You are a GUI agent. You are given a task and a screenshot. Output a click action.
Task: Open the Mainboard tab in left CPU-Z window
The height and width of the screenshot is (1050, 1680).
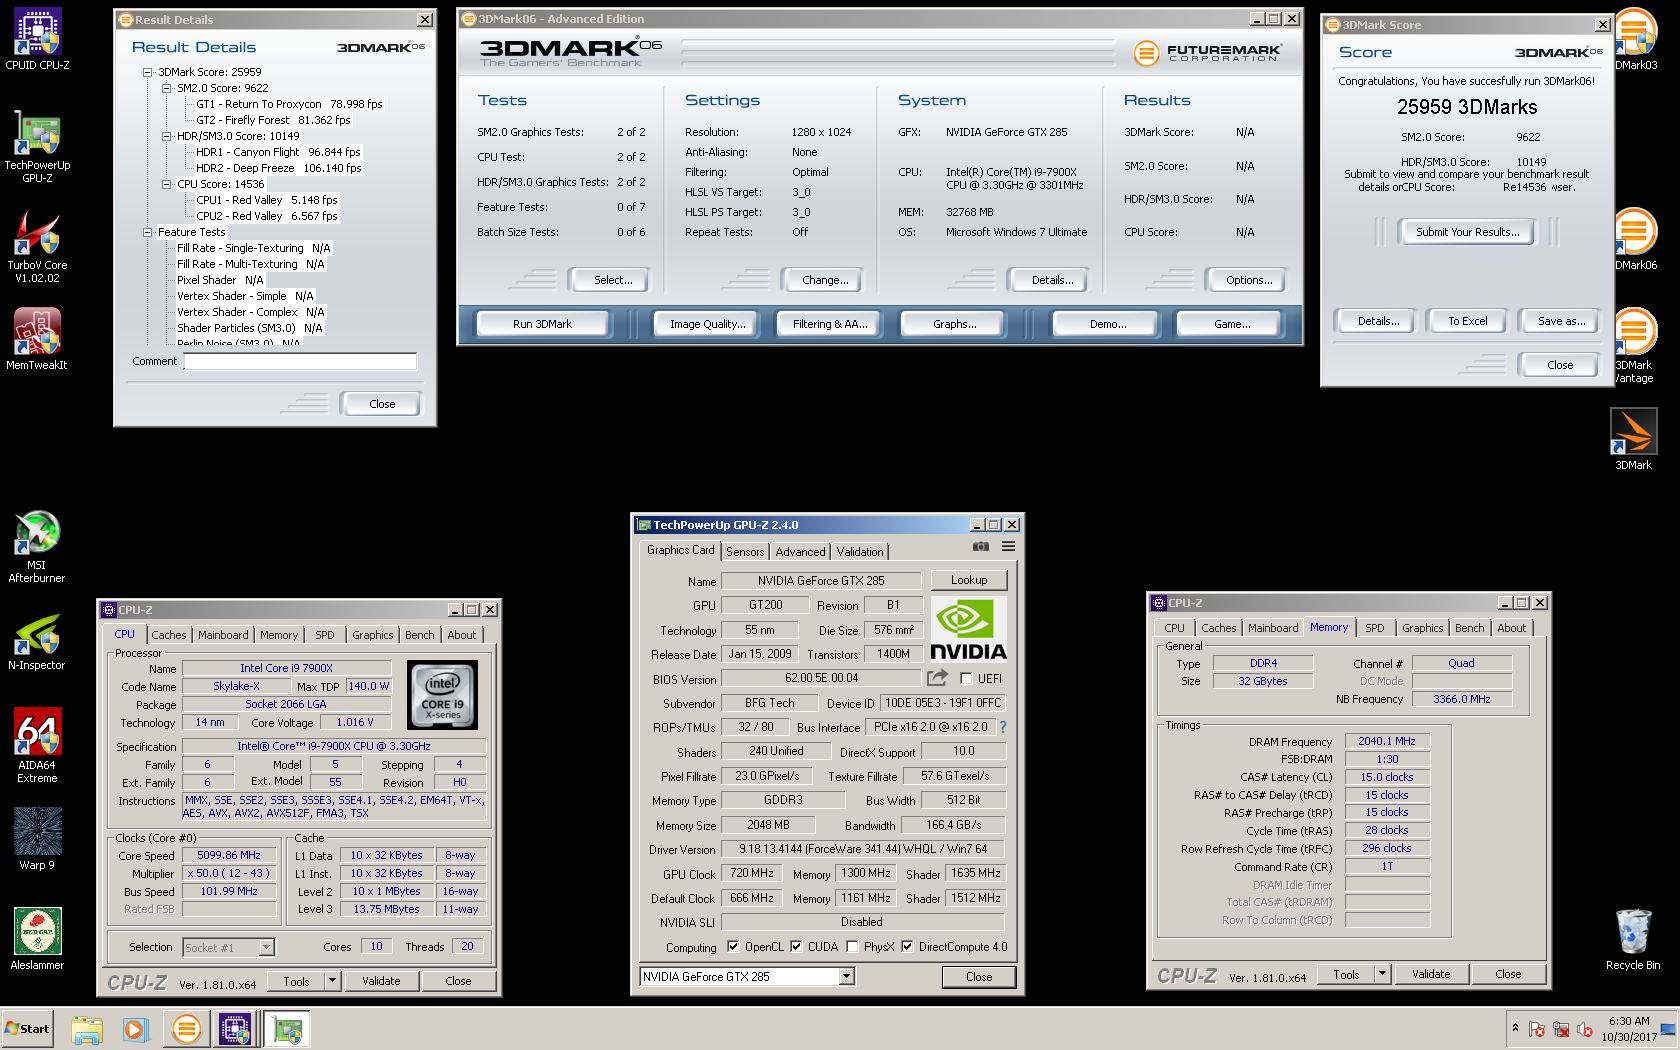(223, 635)
